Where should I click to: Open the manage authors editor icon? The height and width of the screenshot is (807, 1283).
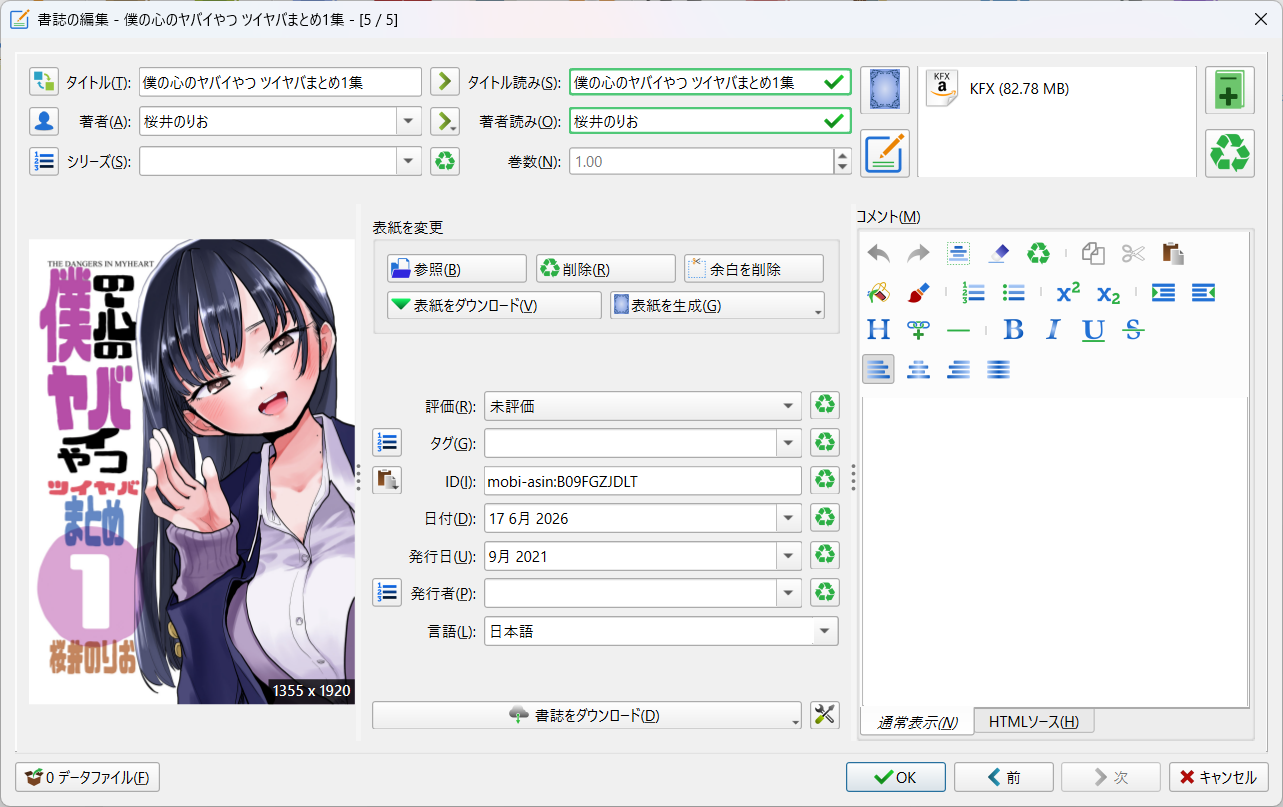point(44,121)
